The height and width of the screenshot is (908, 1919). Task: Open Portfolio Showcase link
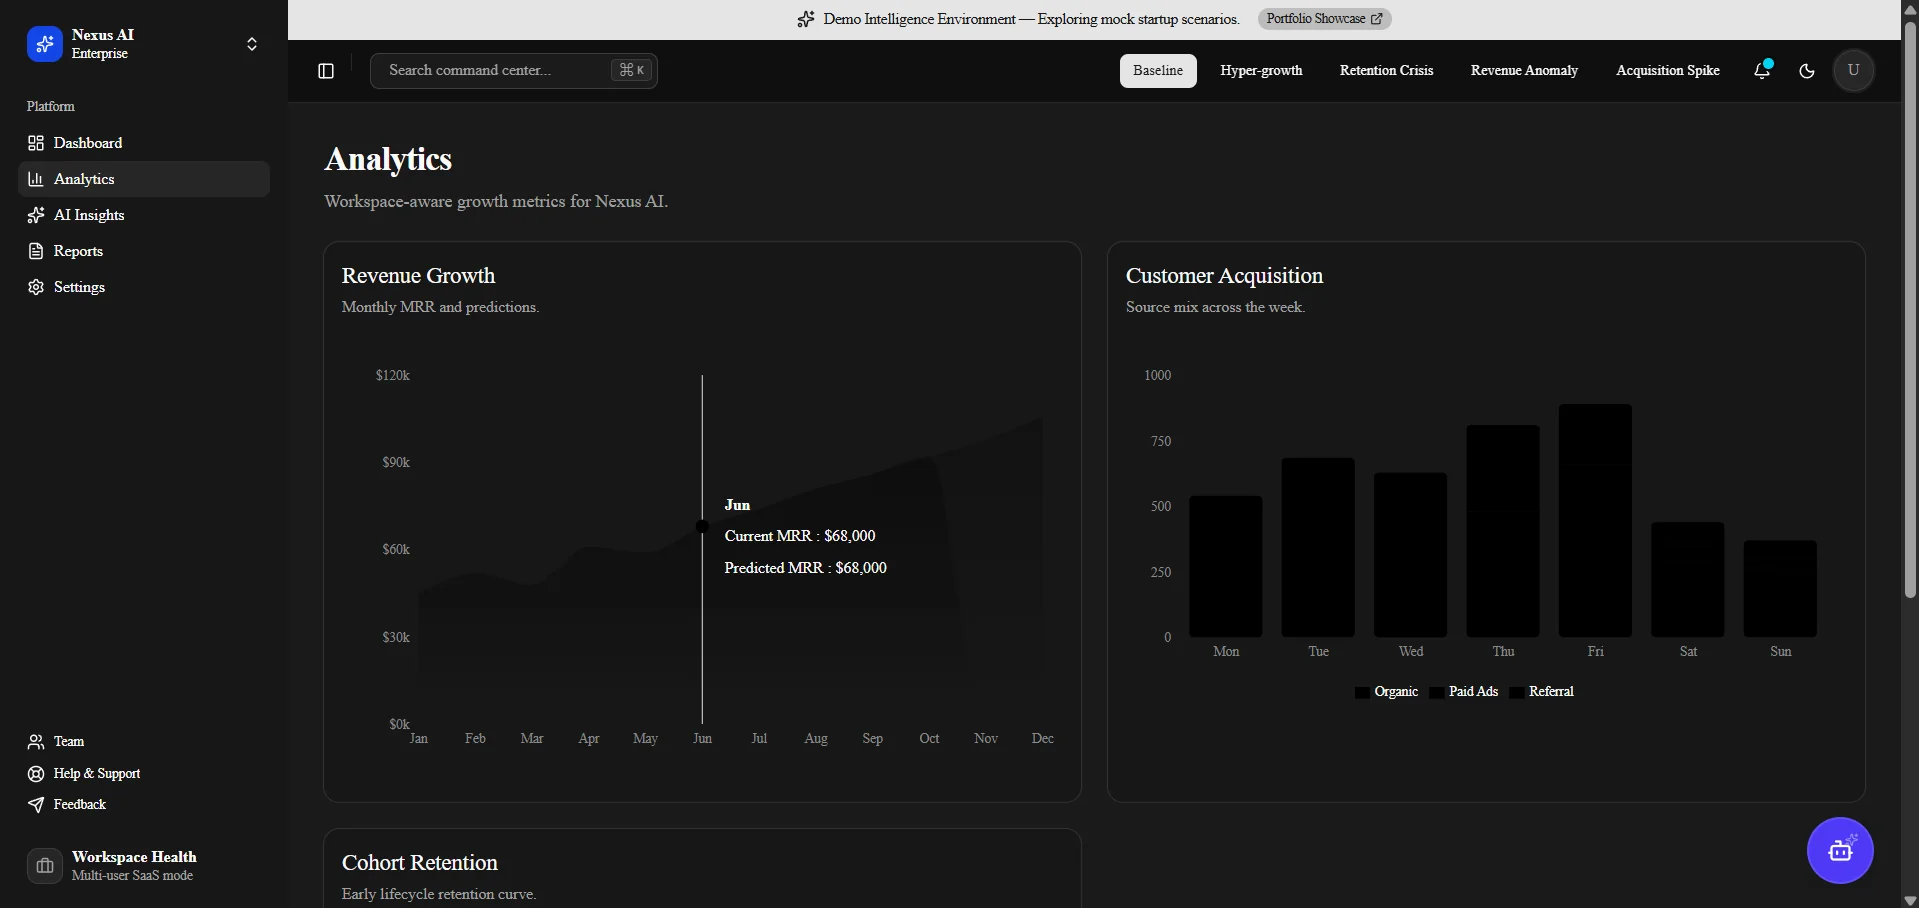[1324, 19]
